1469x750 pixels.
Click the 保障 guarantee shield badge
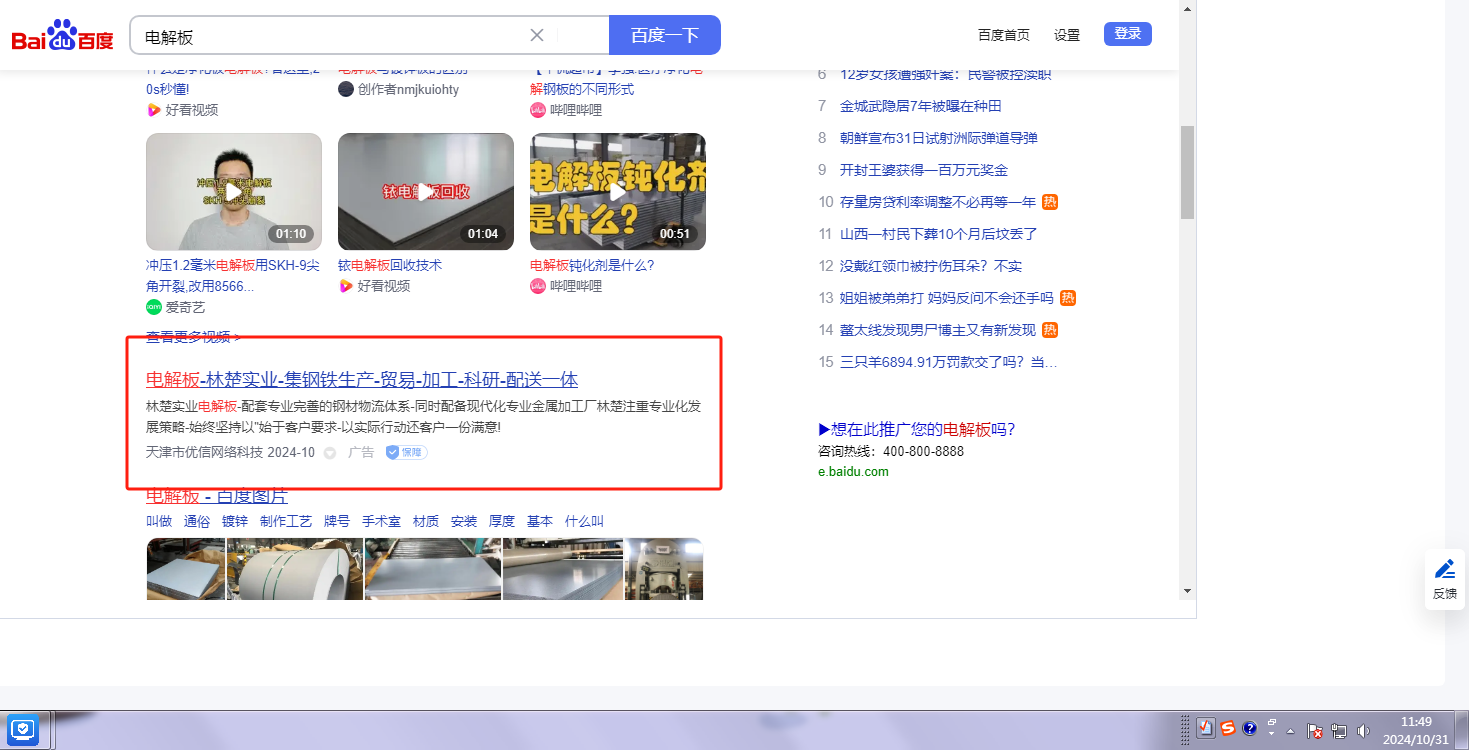pos(407,452)
